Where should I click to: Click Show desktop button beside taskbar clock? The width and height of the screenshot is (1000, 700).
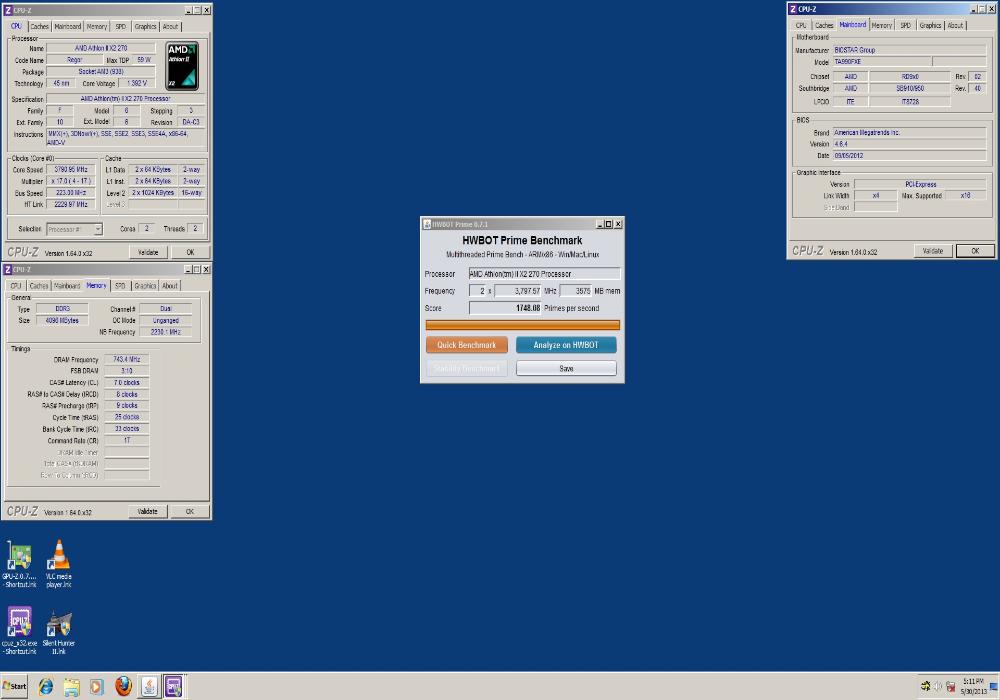994,687
